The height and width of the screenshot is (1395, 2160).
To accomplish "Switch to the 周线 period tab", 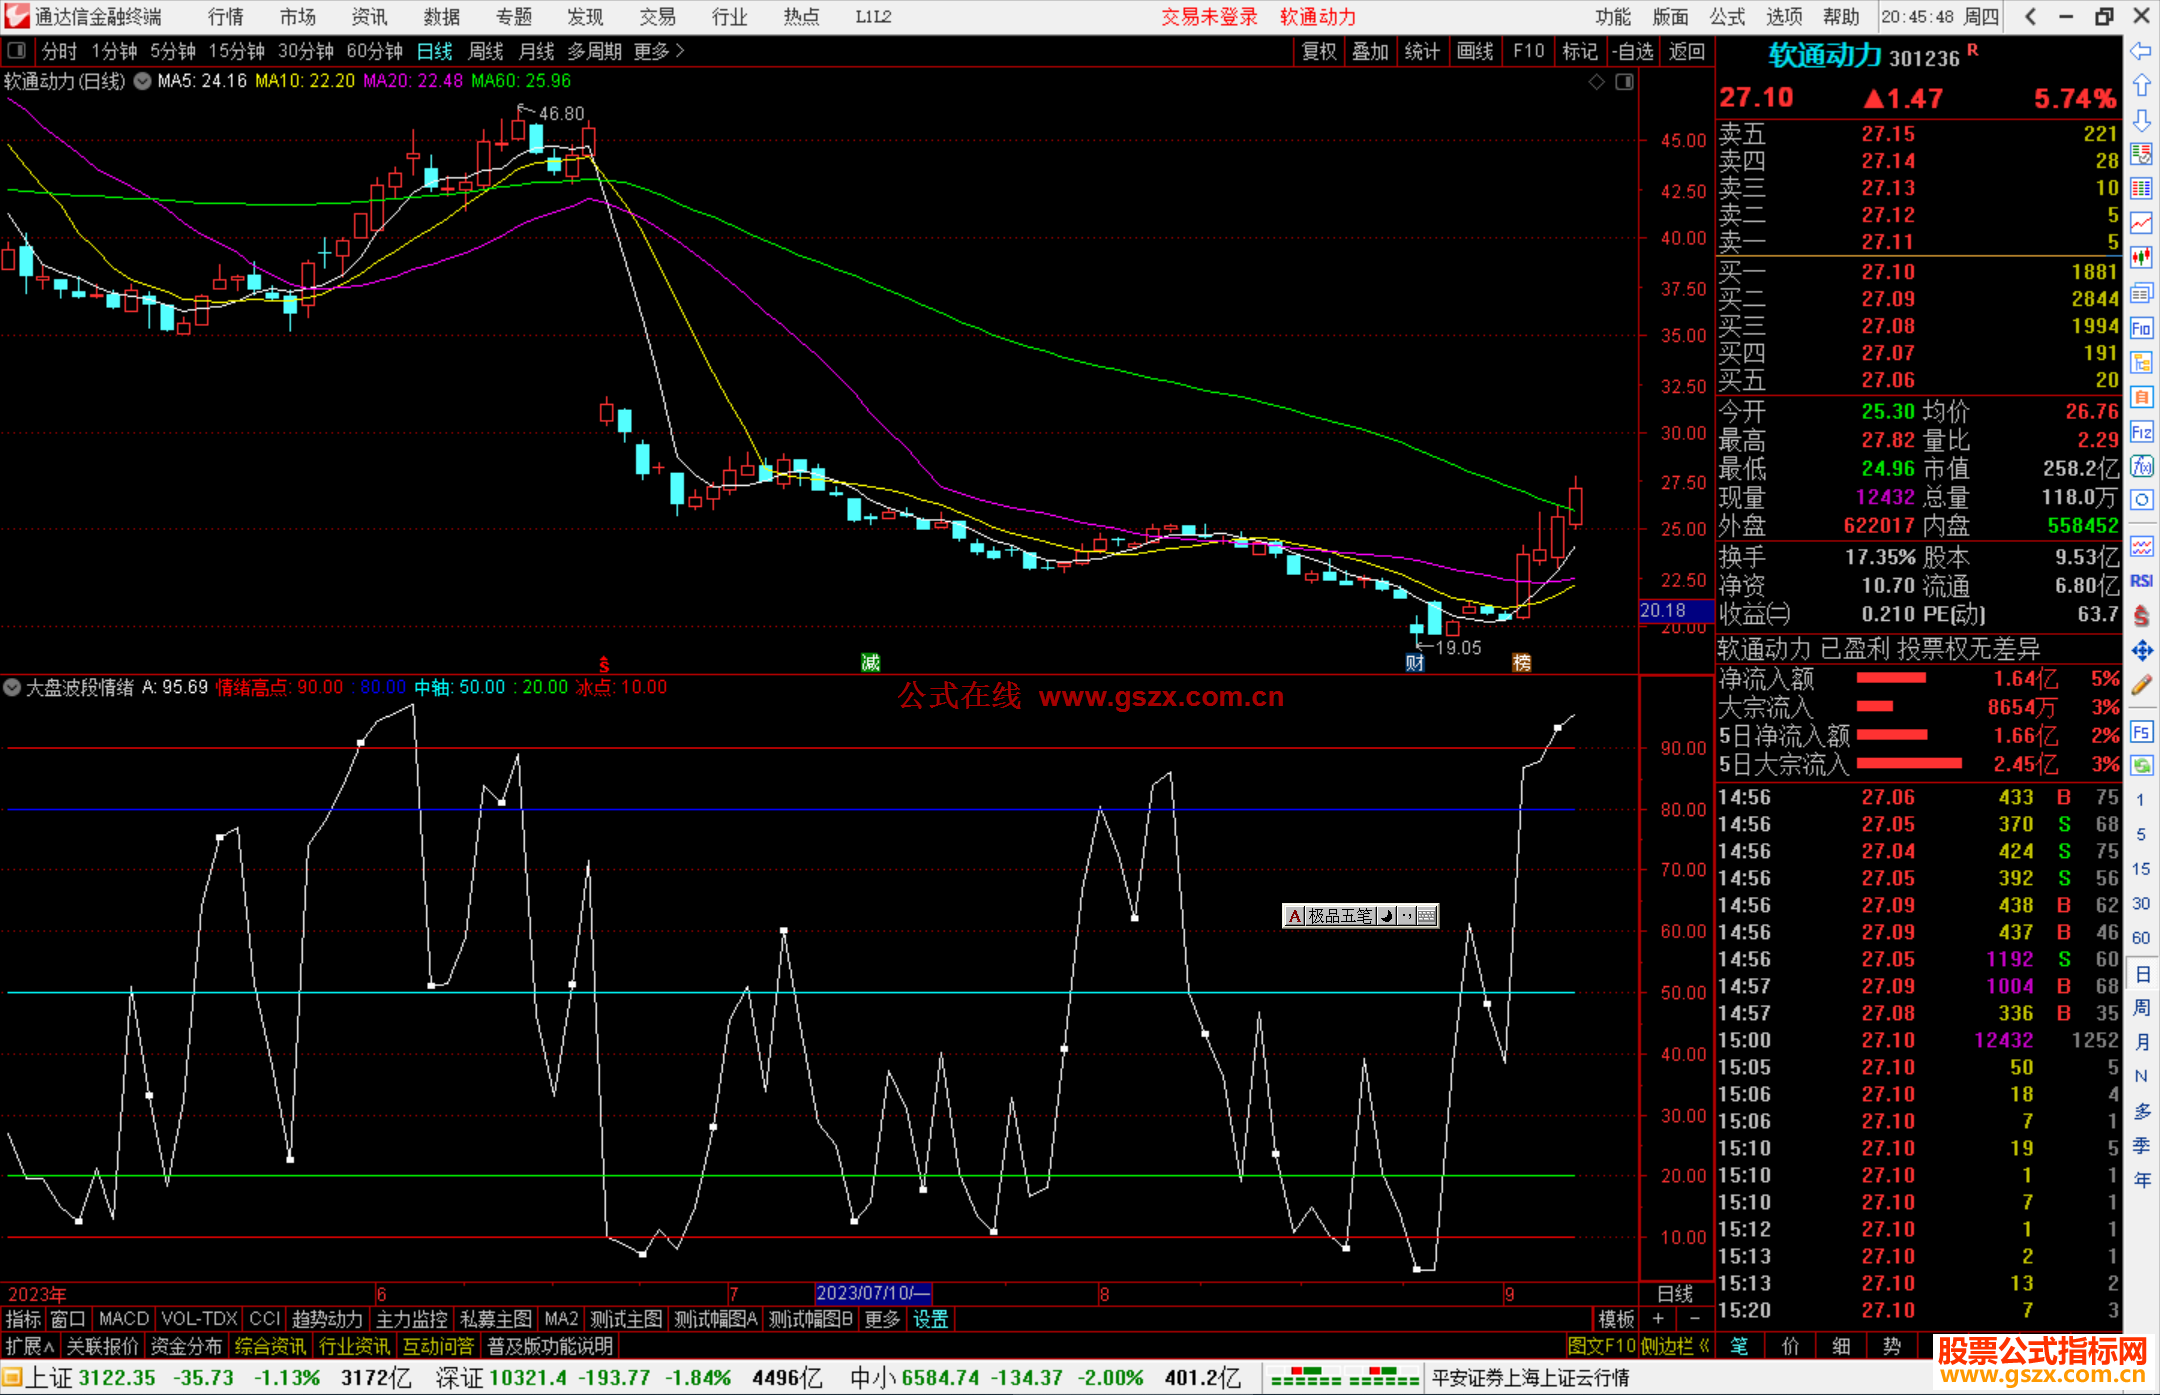I will pyautogui.click(x=486, y=51).
